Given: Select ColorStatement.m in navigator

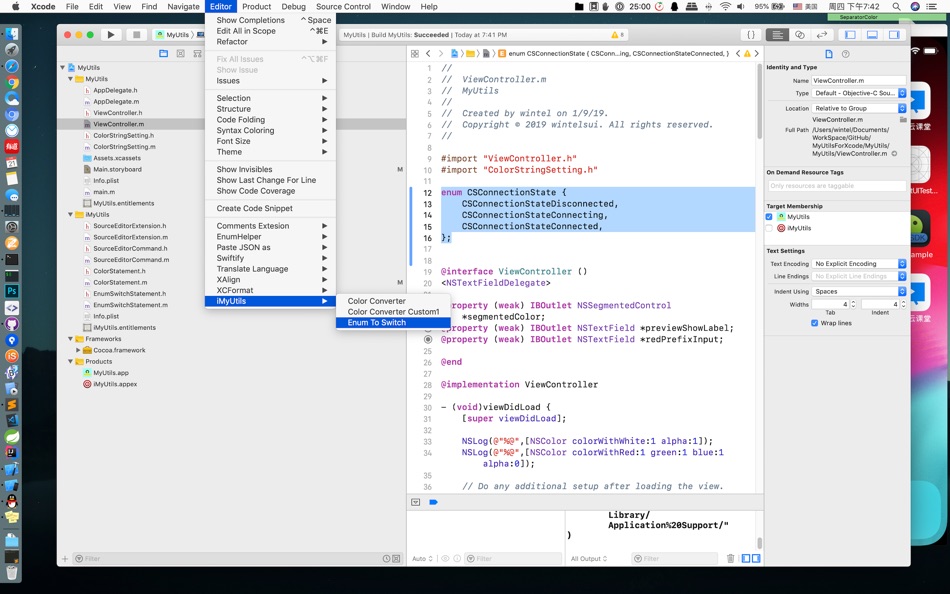Looking at the screenshot, I should click(x=120, y=282).
